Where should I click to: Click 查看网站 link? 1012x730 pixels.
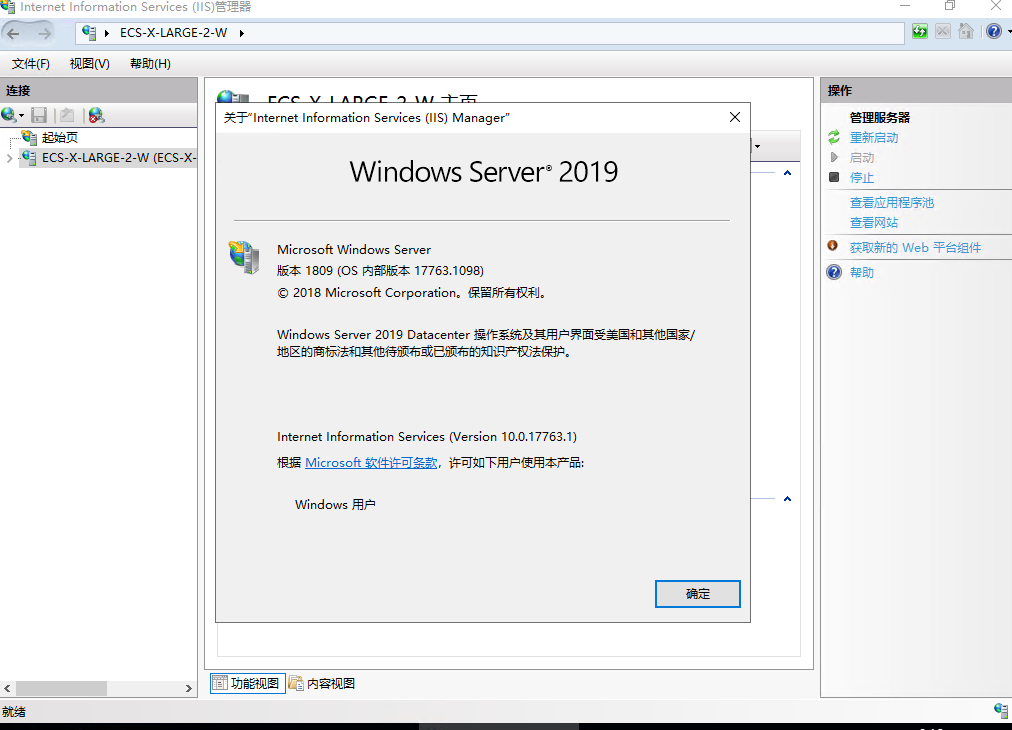pos(874,223)
